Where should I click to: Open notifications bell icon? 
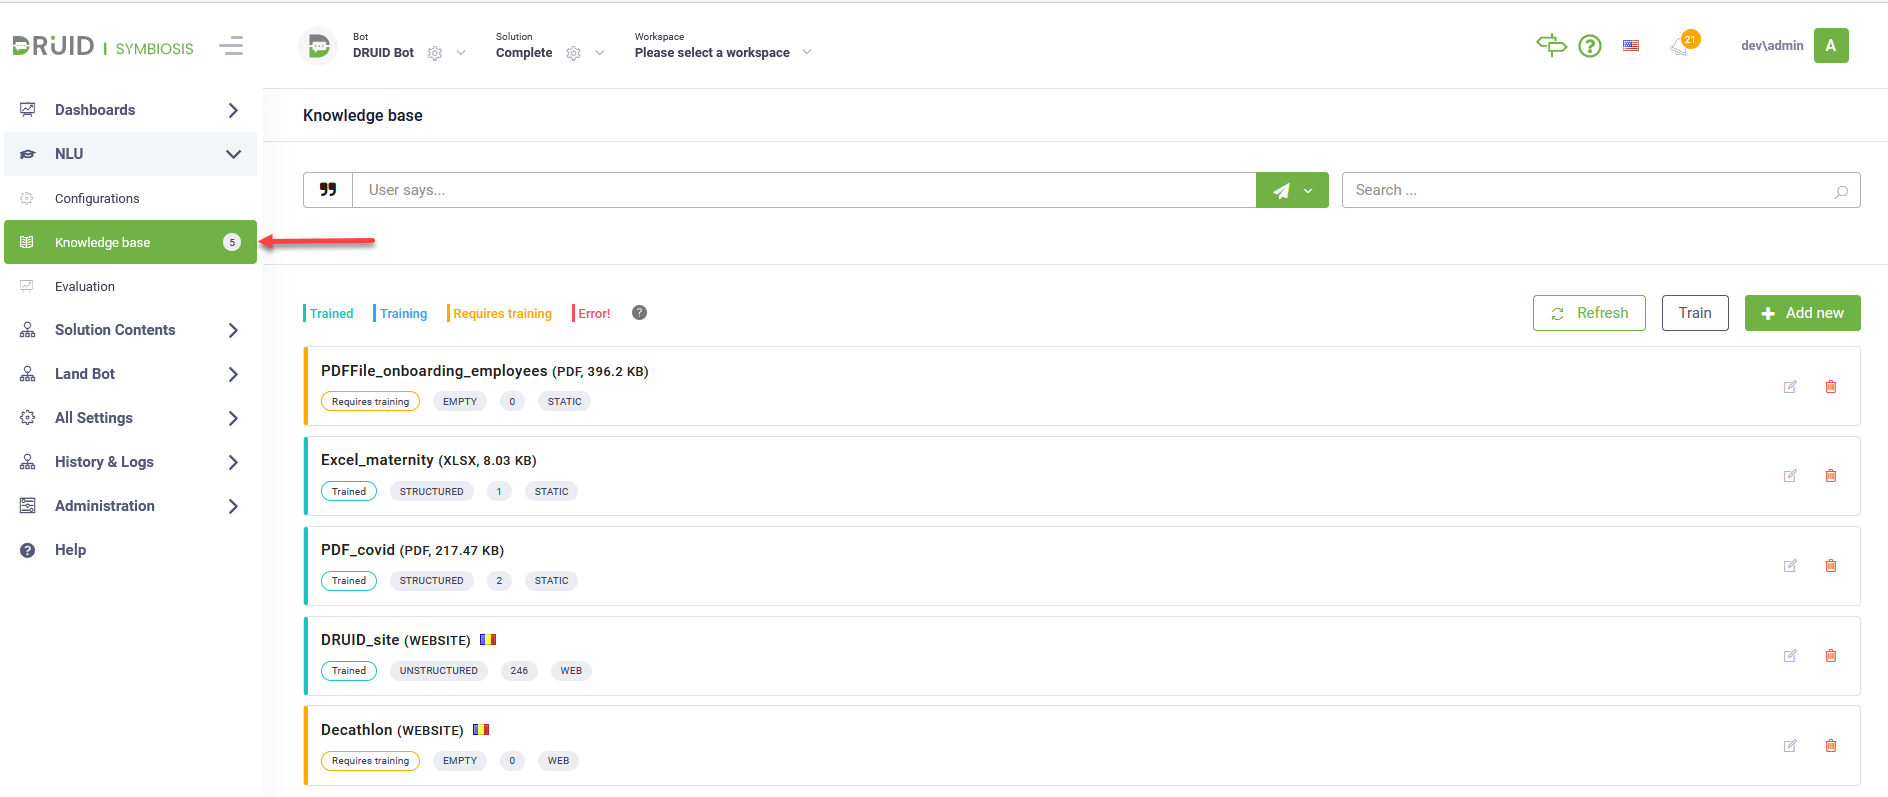click(1680, 47)
